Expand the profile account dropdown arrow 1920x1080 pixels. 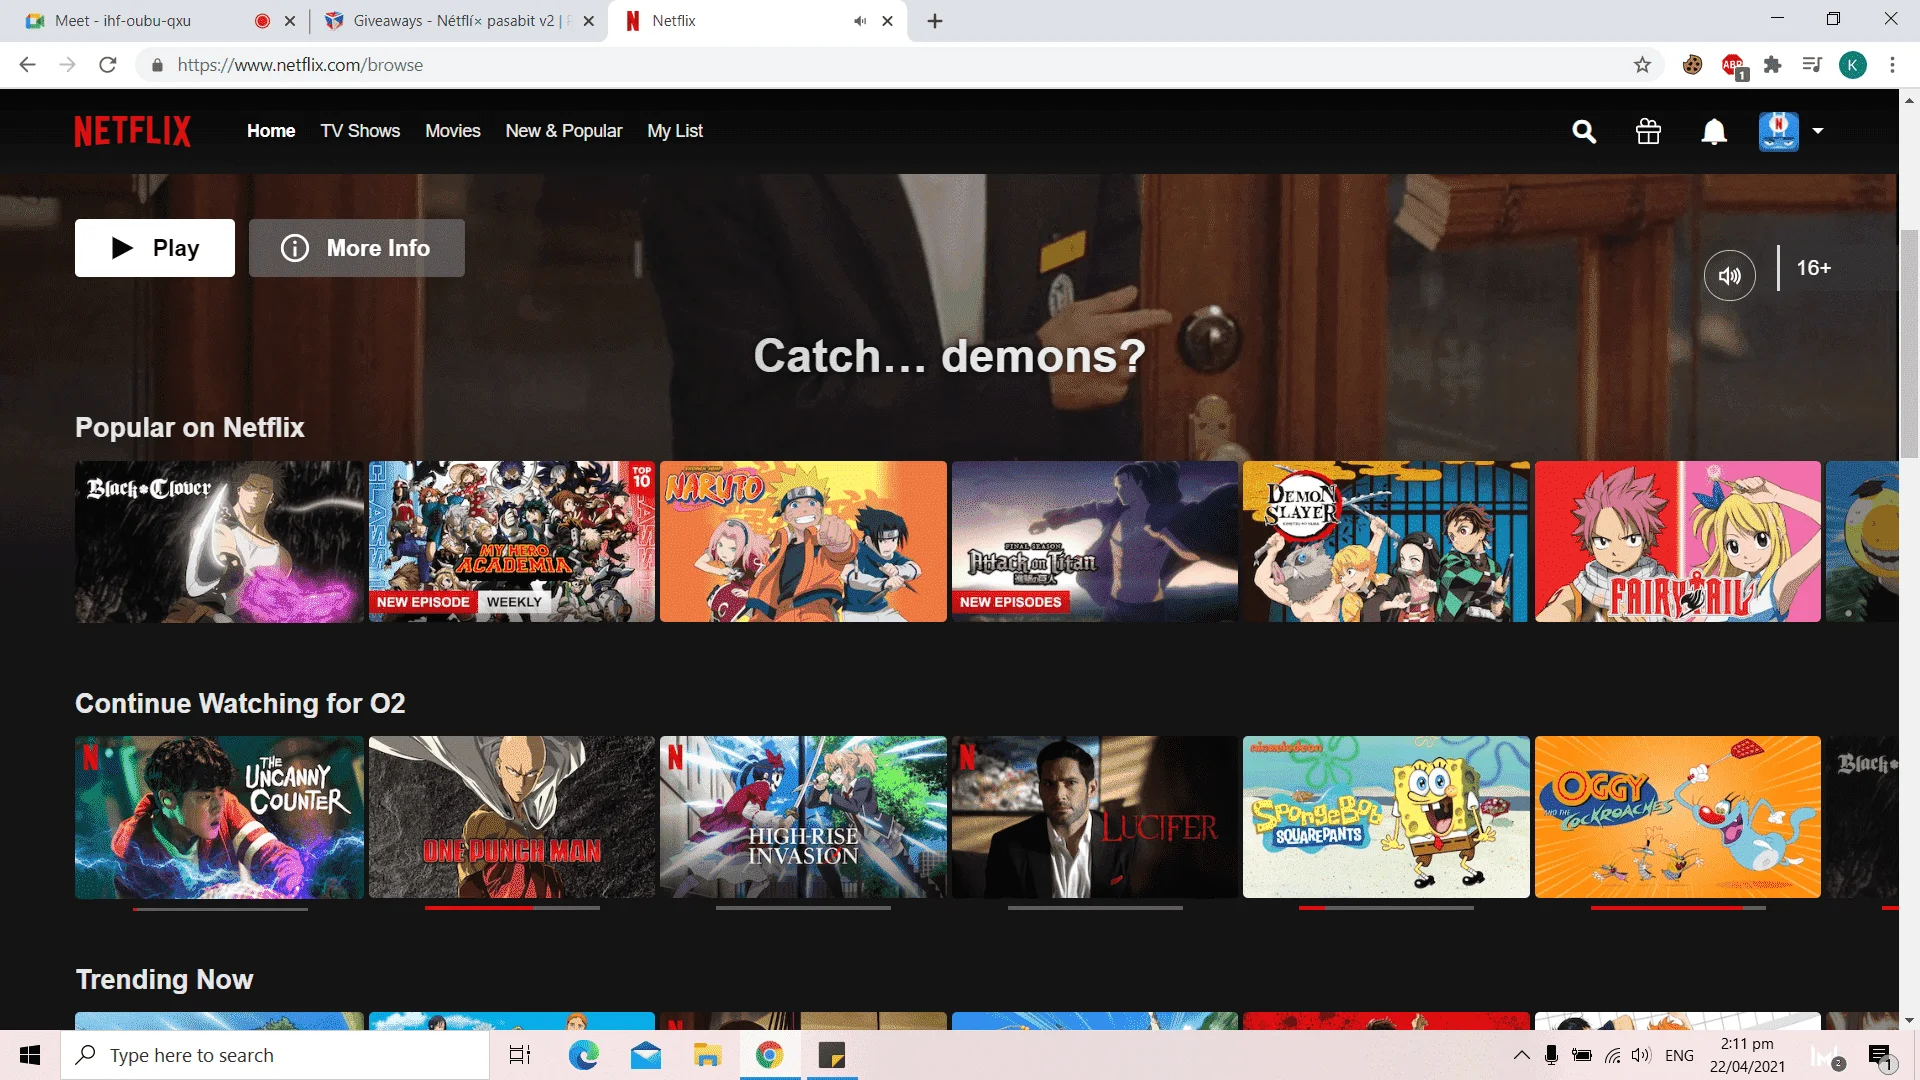point(1818,131)
